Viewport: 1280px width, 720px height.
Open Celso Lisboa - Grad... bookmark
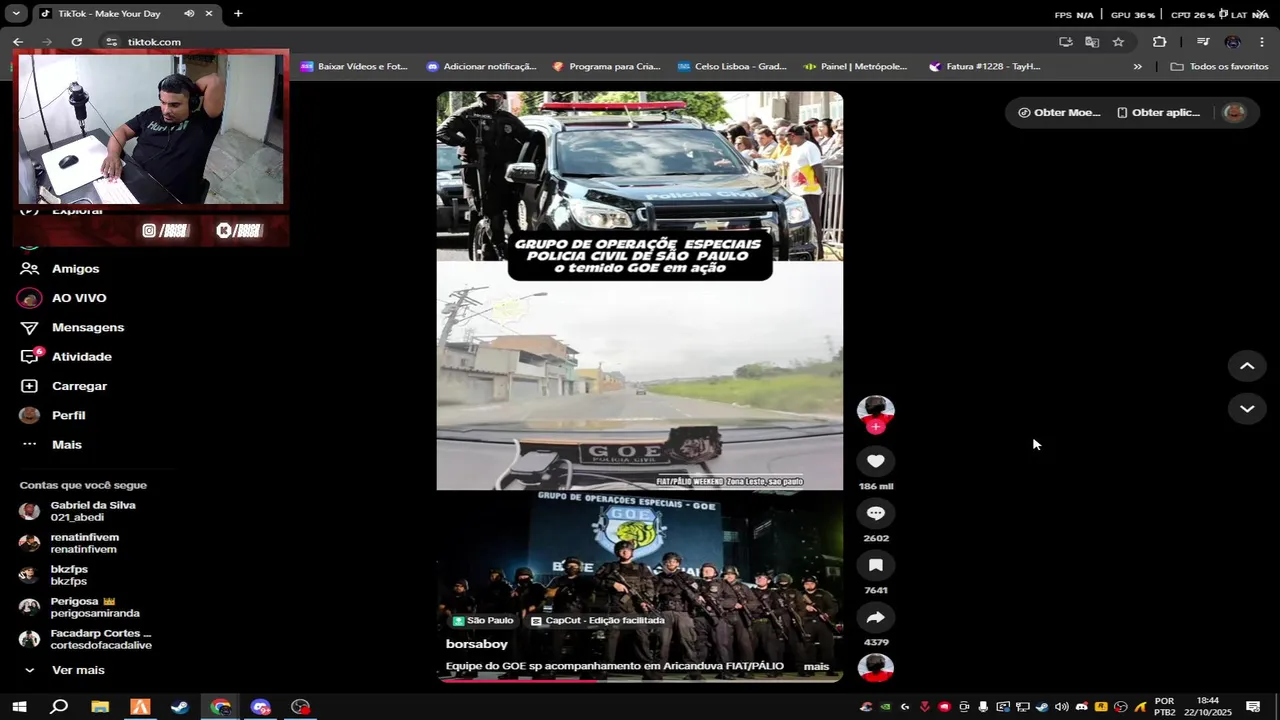tap(732, 67)
